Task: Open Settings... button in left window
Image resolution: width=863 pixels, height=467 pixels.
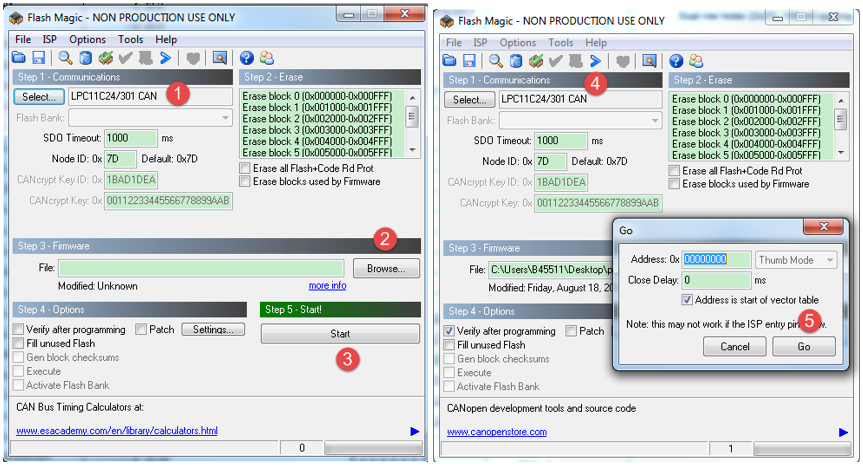Action: click(213, 329)
